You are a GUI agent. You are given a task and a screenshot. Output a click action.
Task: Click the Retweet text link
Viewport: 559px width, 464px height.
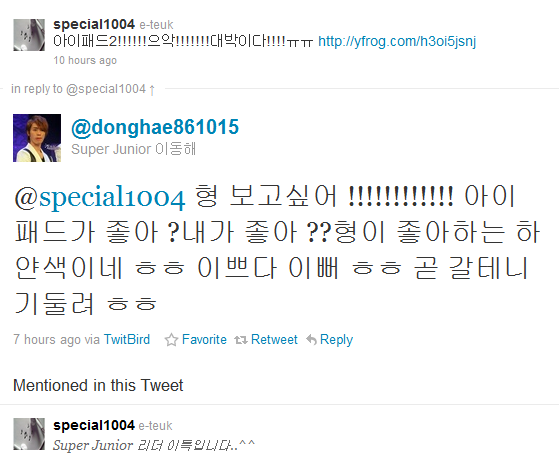pyautogui.click(x=274, y=339)
